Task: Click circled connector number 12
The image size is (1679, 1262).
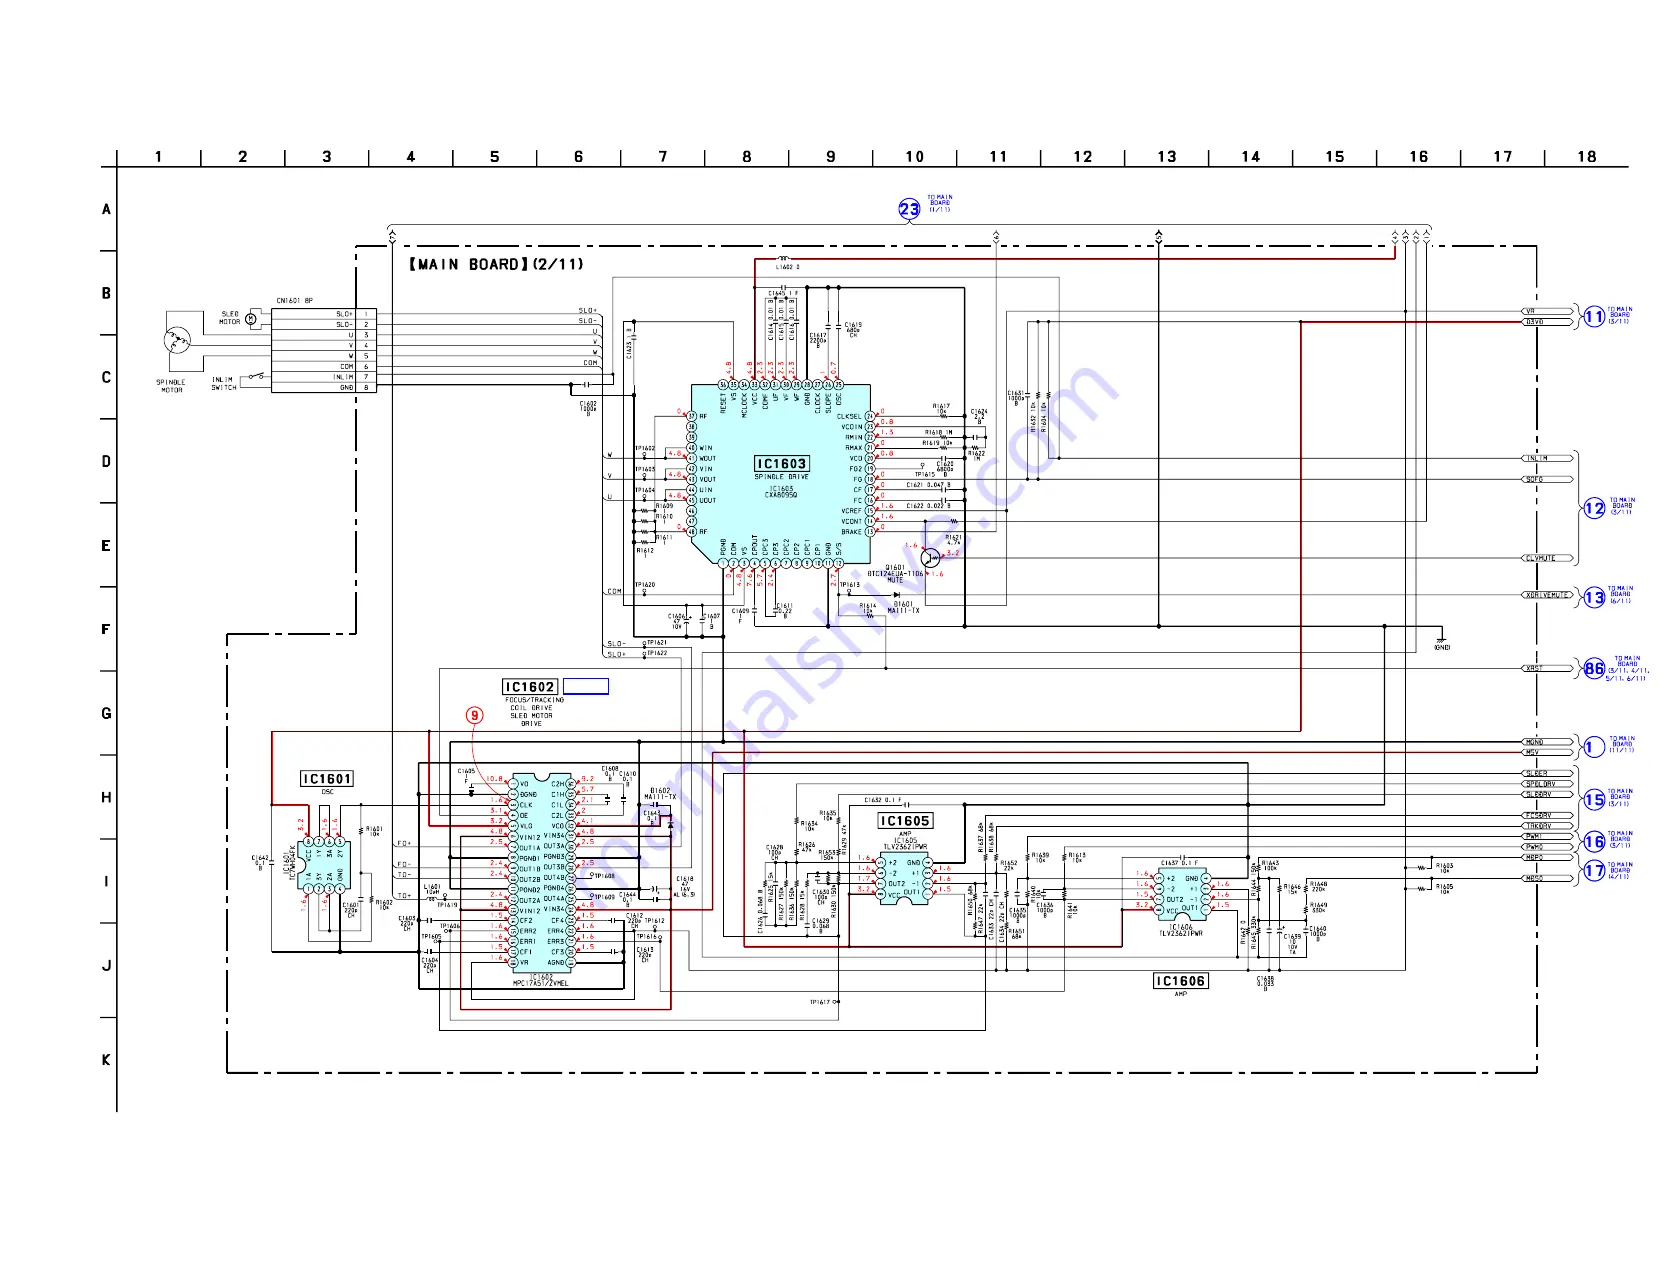Action: (1594, 508)
